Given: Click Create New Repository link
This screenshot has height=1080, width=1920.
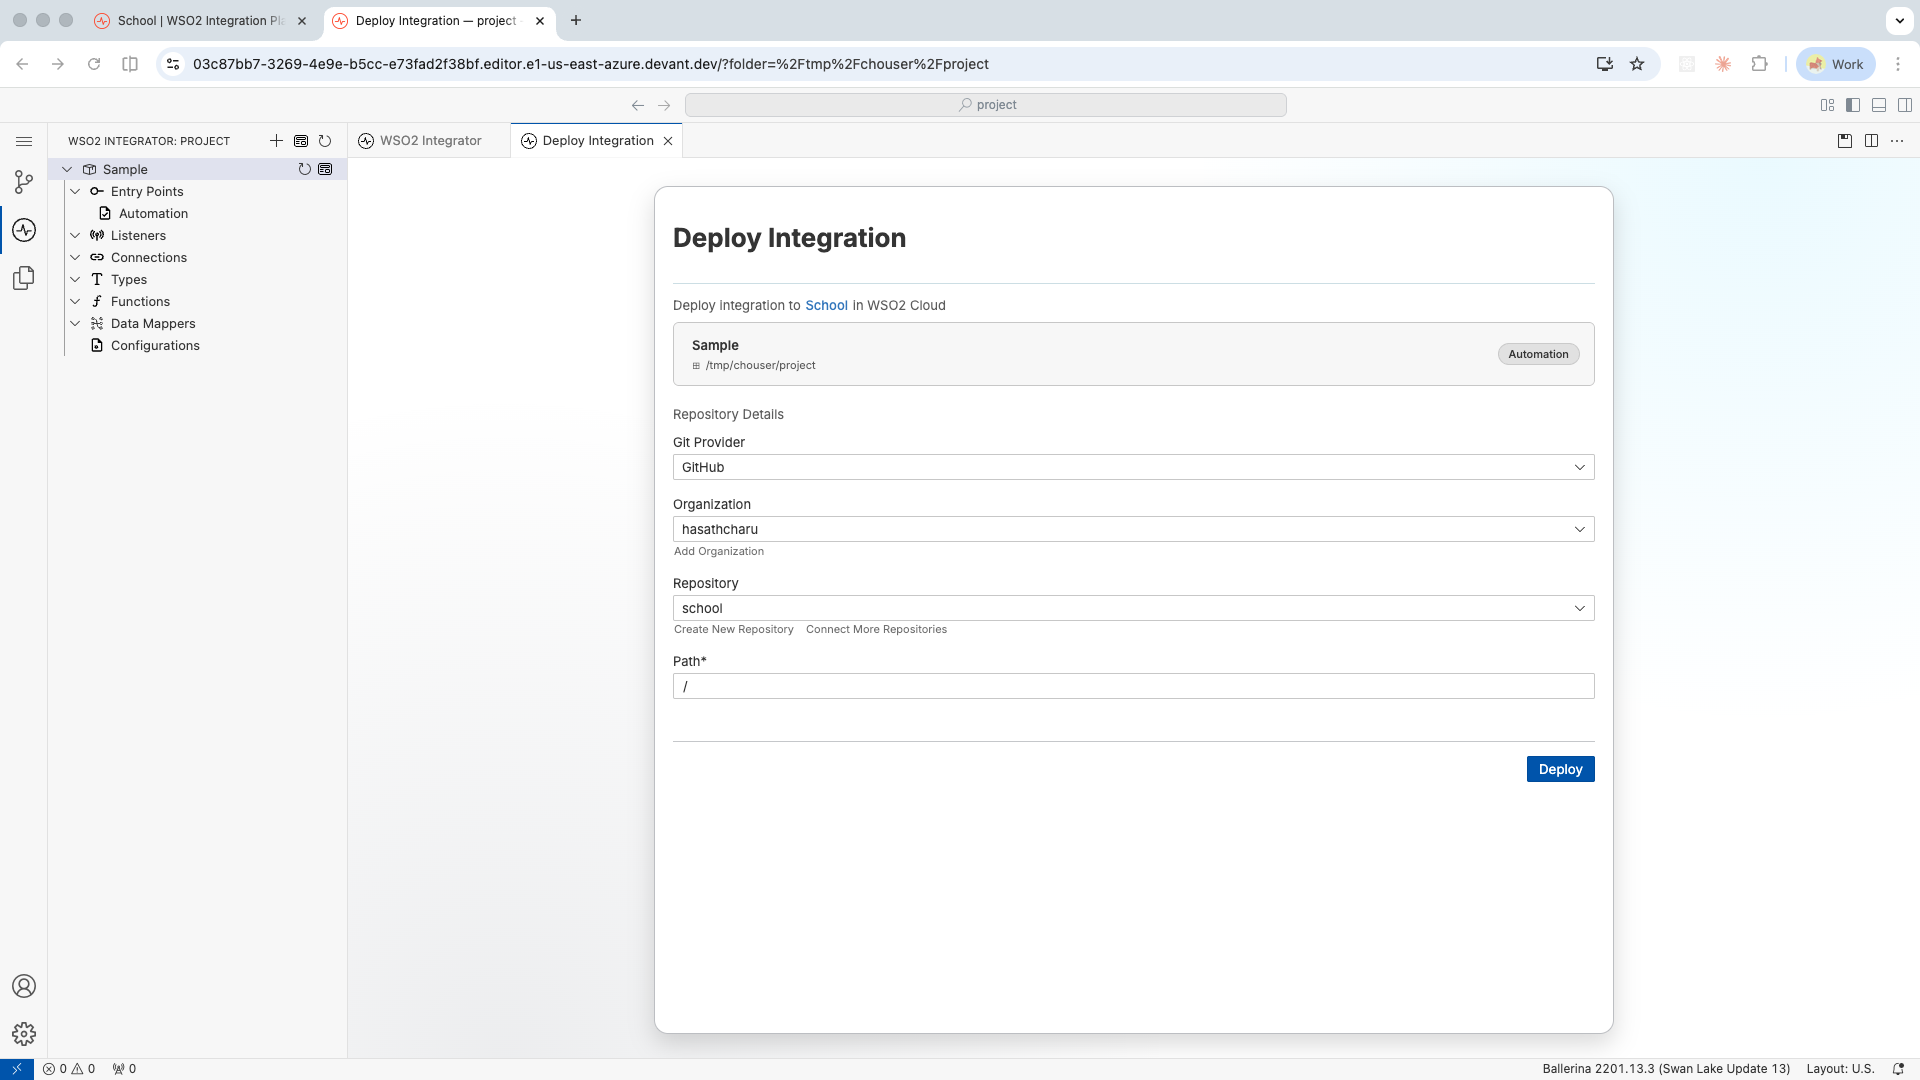Looking at the screenshot, I should (734, 629).
